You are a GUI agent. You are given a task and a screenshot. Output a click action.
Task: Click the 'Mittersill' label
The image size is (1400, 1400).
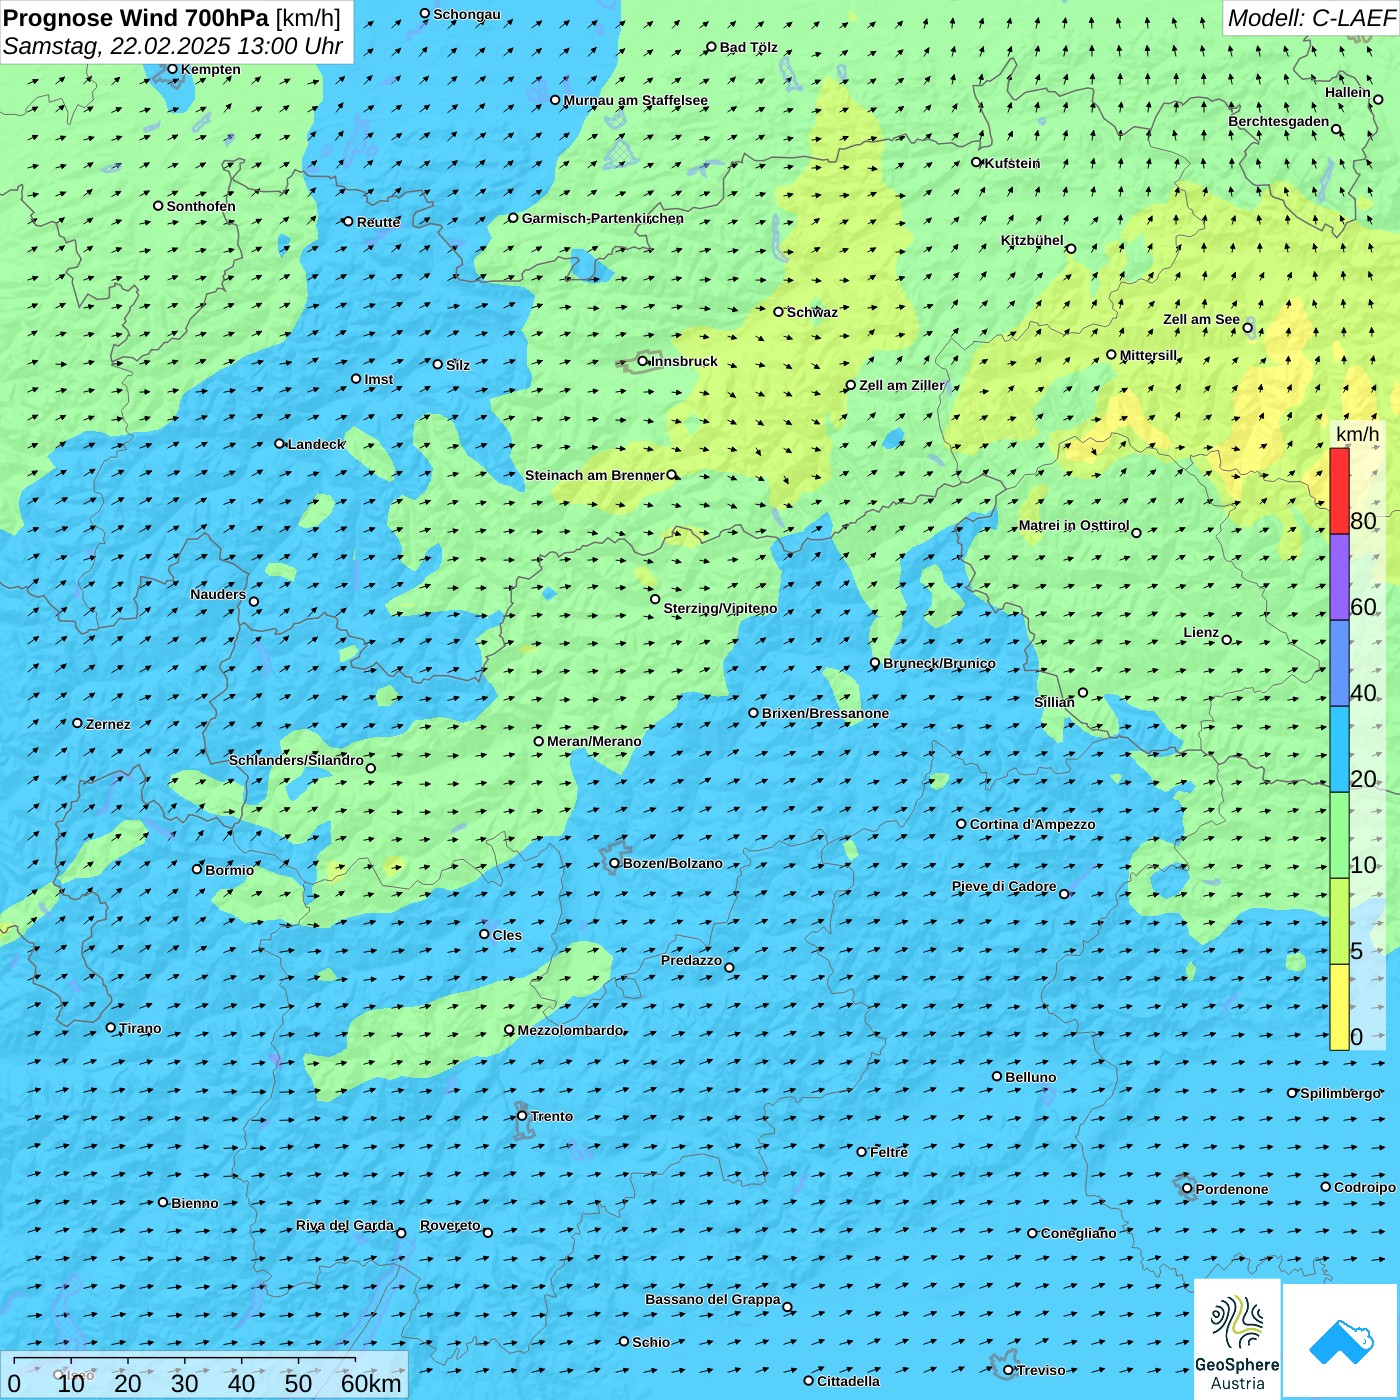[x=1149, y=355]
